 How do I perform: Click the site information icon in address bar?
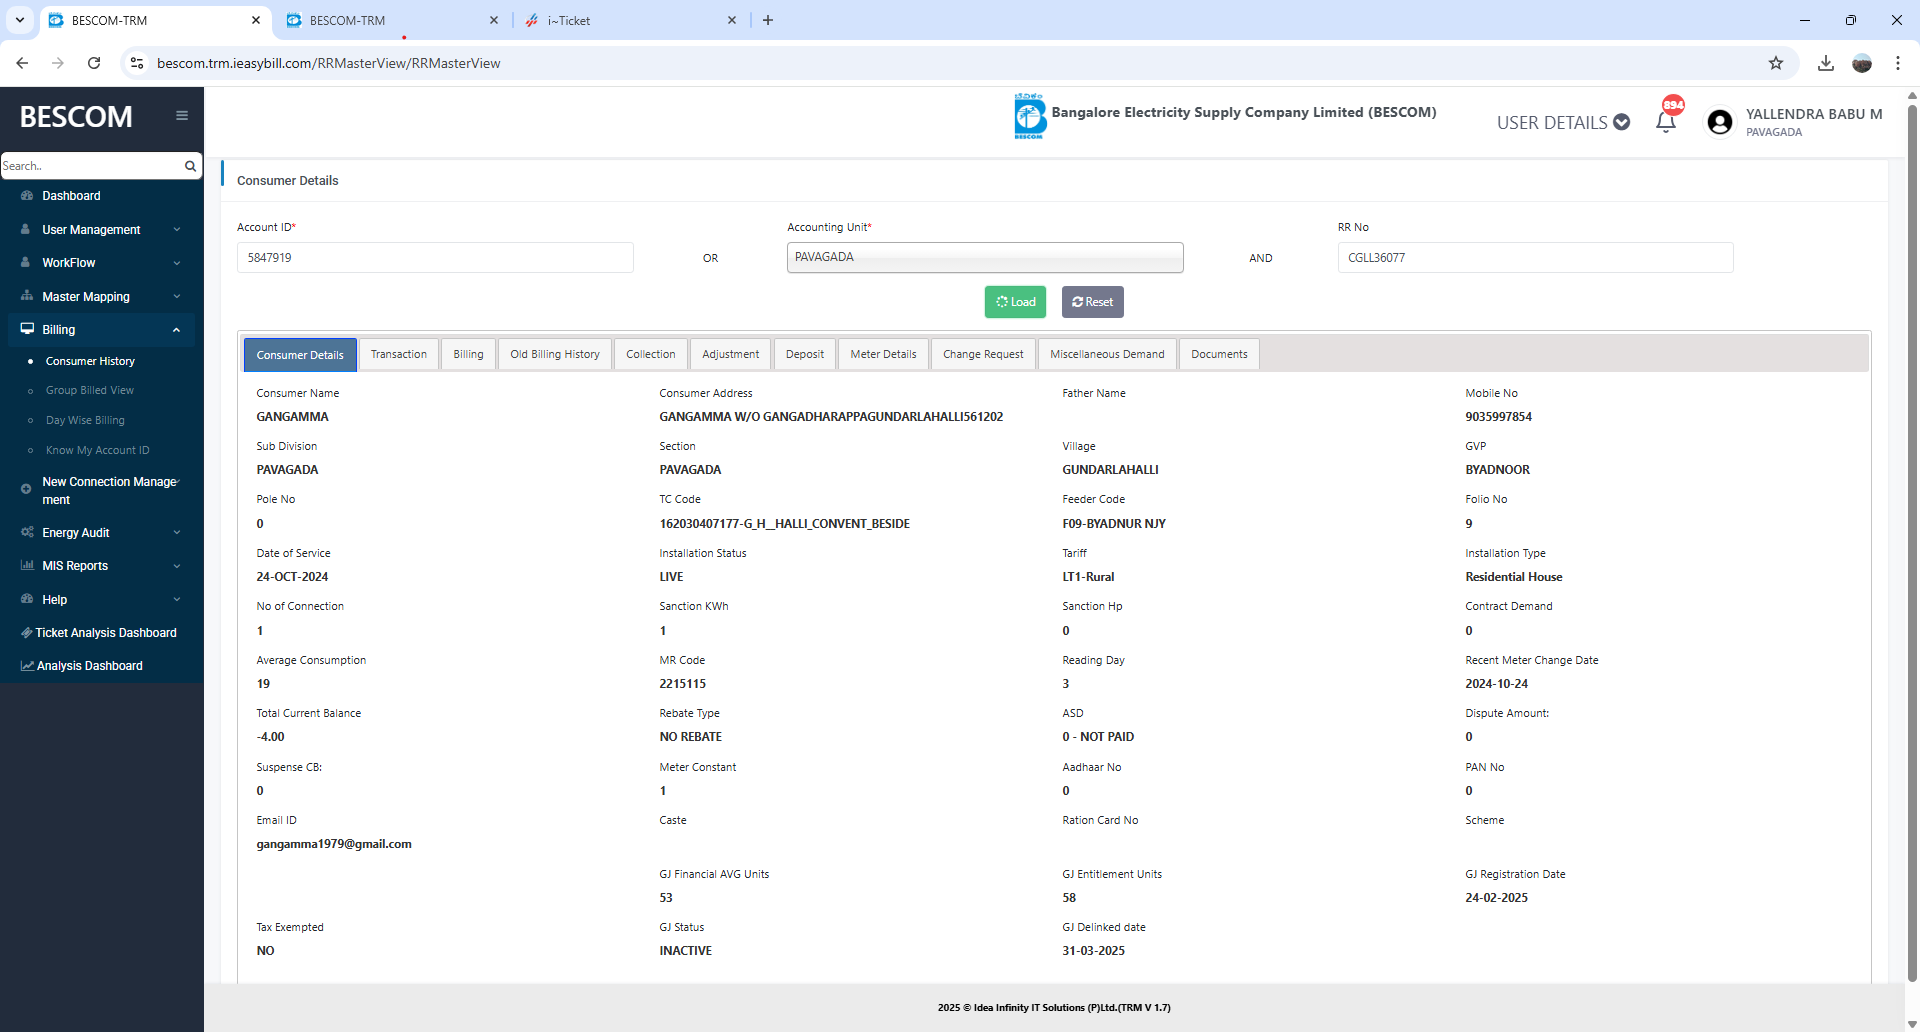(137, 63)
